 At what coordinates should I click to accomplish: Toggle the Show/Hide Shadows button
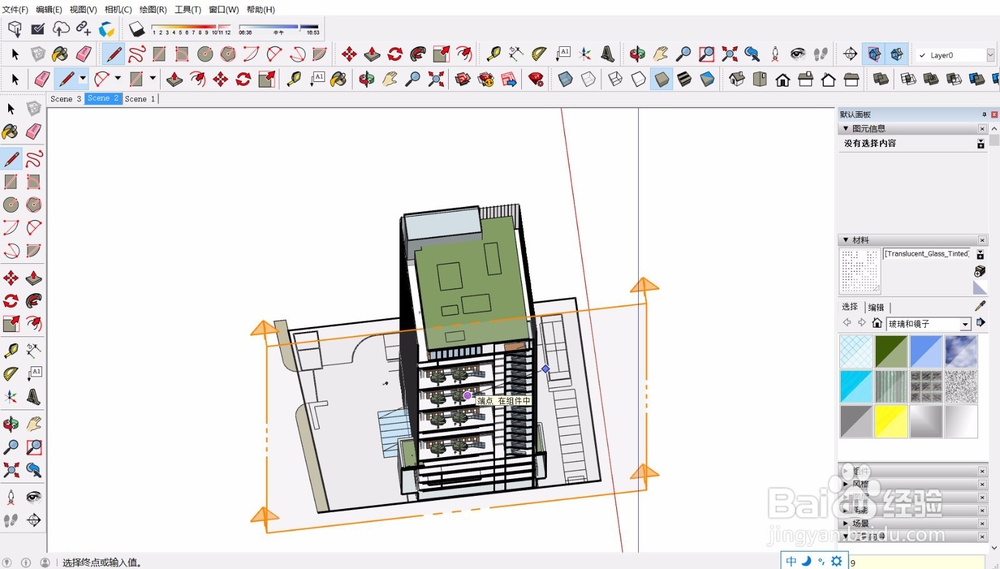[x=136, y=29]
